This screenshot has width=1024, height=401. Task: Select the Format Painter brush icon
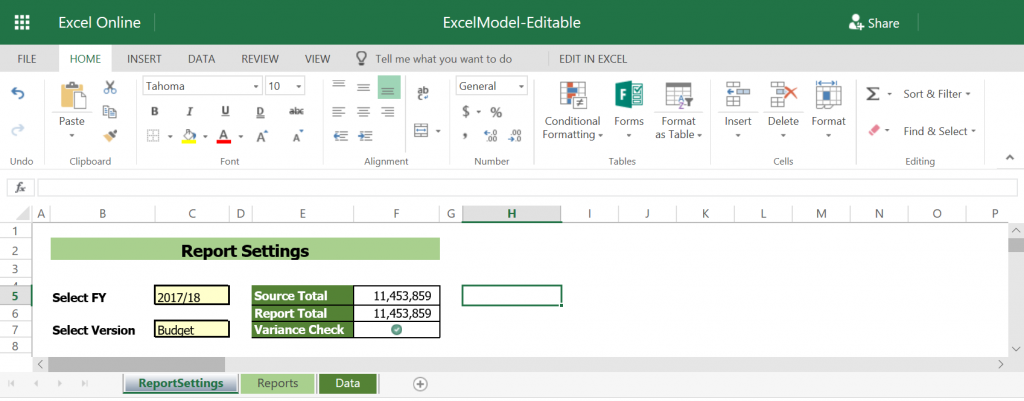(x=110, y=134)
